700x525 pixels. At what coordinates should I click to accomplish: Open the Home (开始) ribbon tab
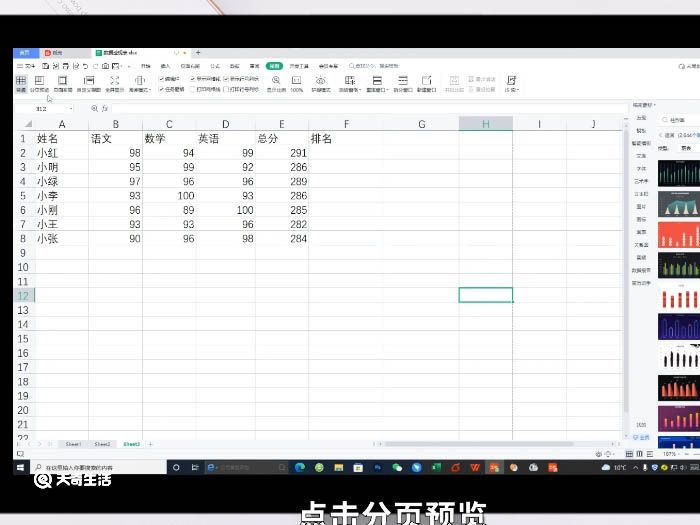146,66
